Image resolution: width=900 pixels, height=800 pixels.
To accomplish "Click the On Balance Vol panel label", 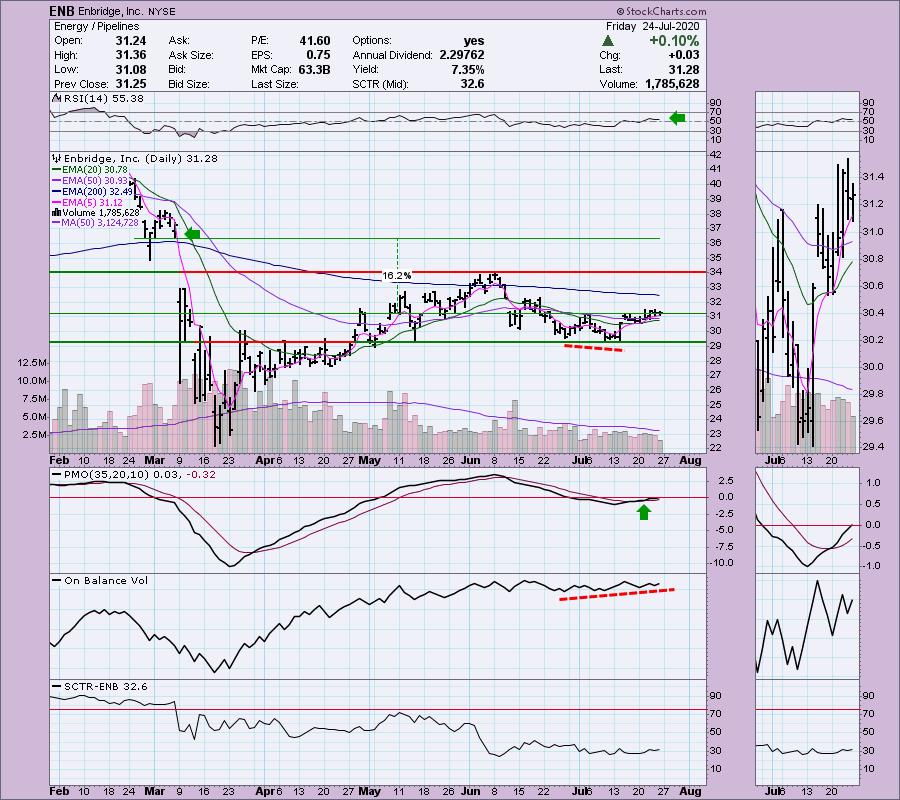I will [x=92, y=579].
